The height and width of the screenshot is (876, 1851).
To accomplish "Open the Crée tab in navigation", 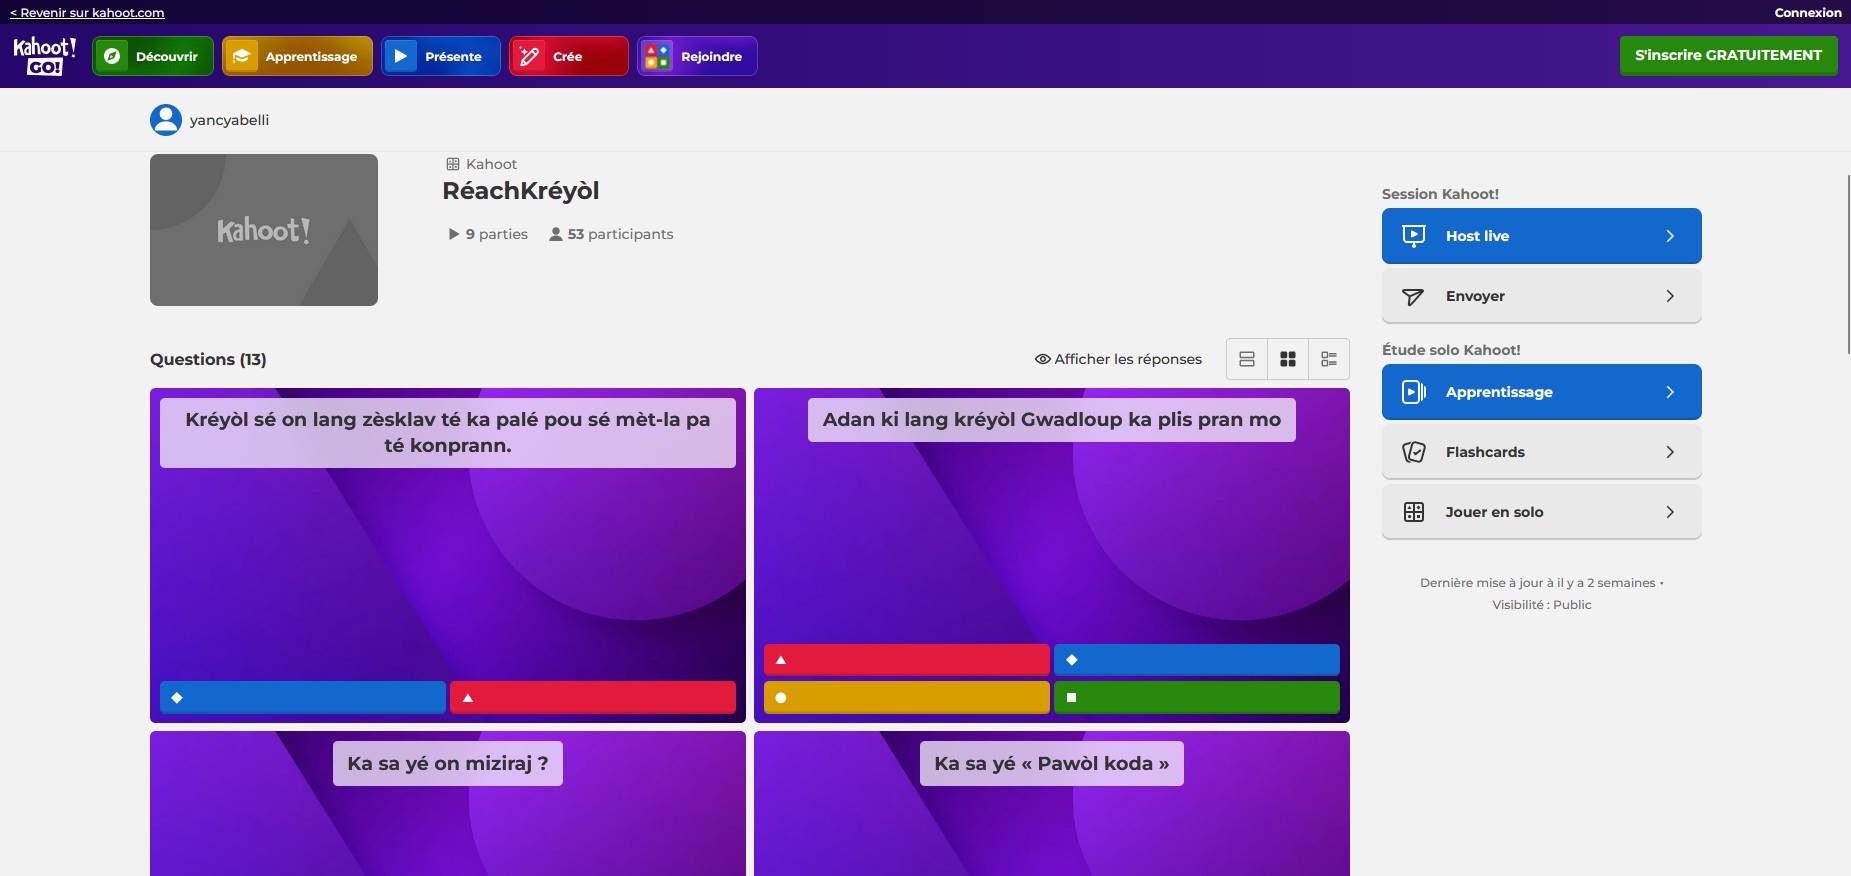I will pos(568,56).
